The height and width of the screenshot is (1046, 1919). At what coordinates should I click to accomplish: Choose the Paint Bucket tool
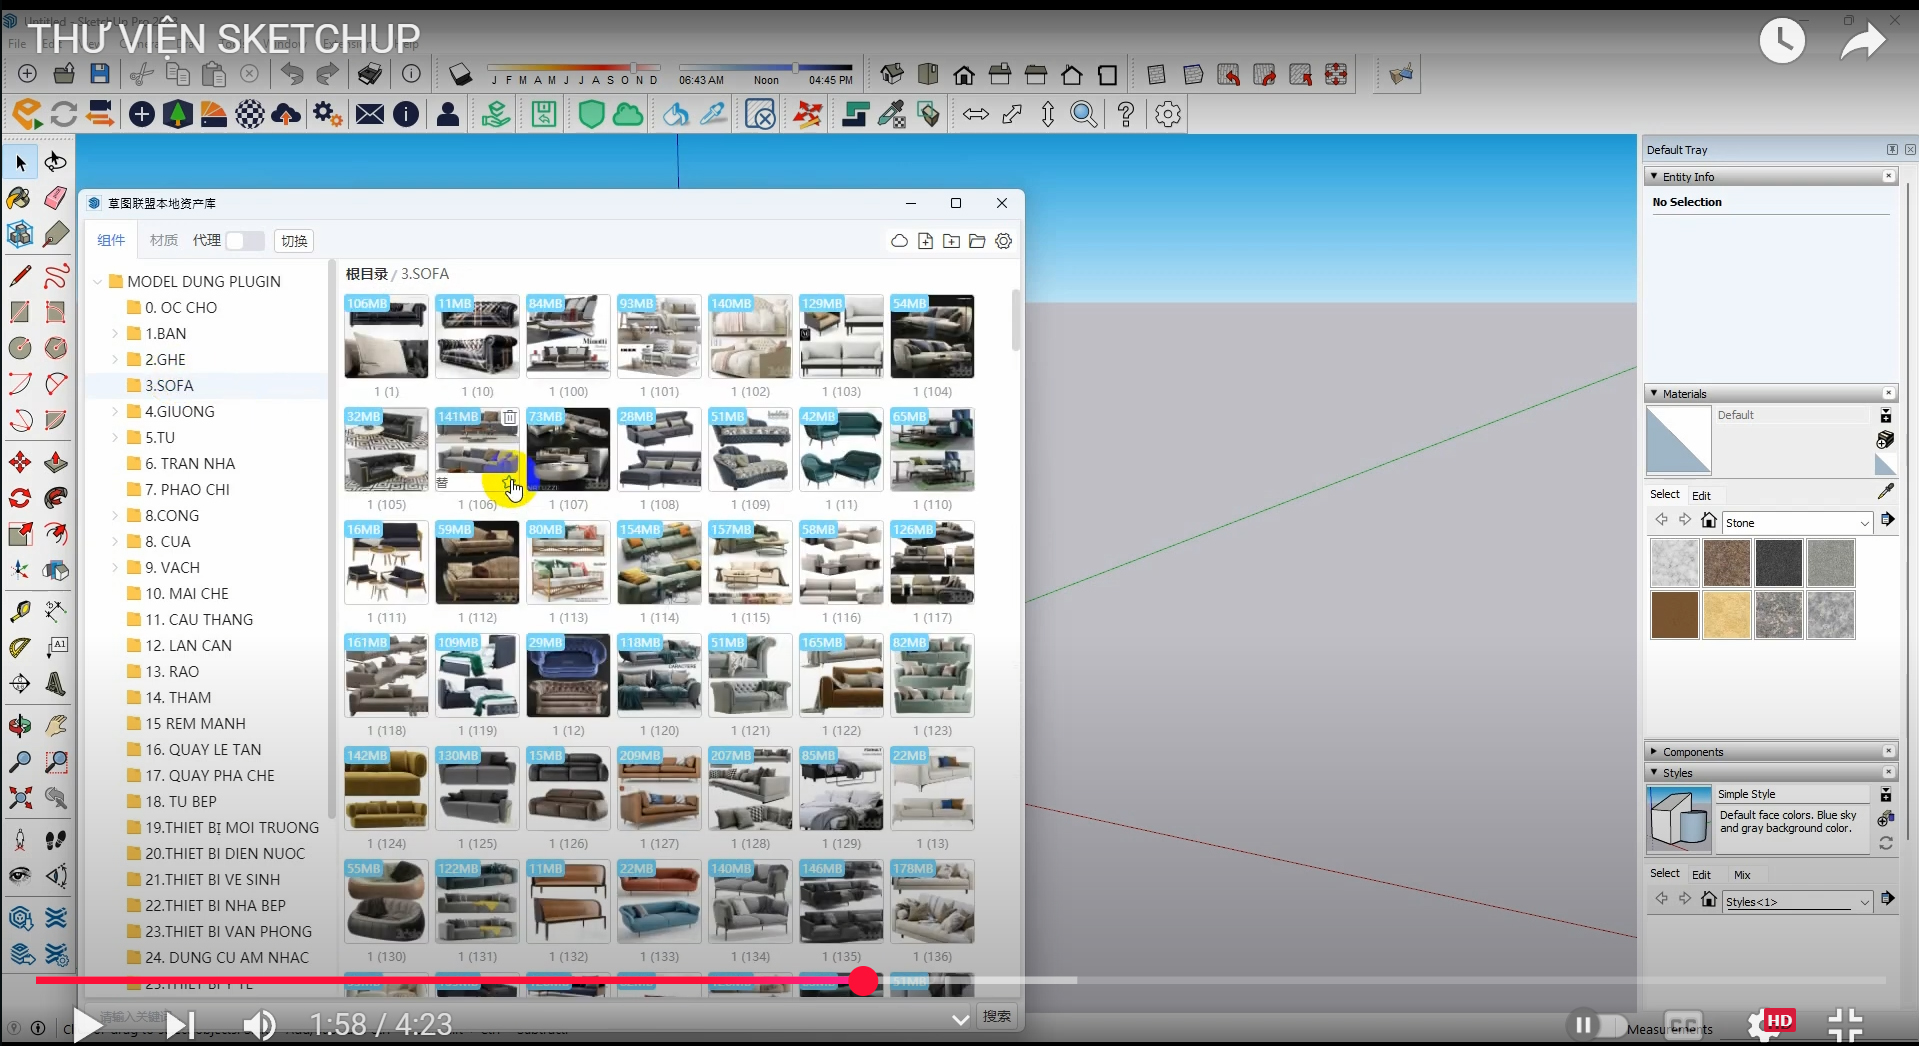coord(20,198)
